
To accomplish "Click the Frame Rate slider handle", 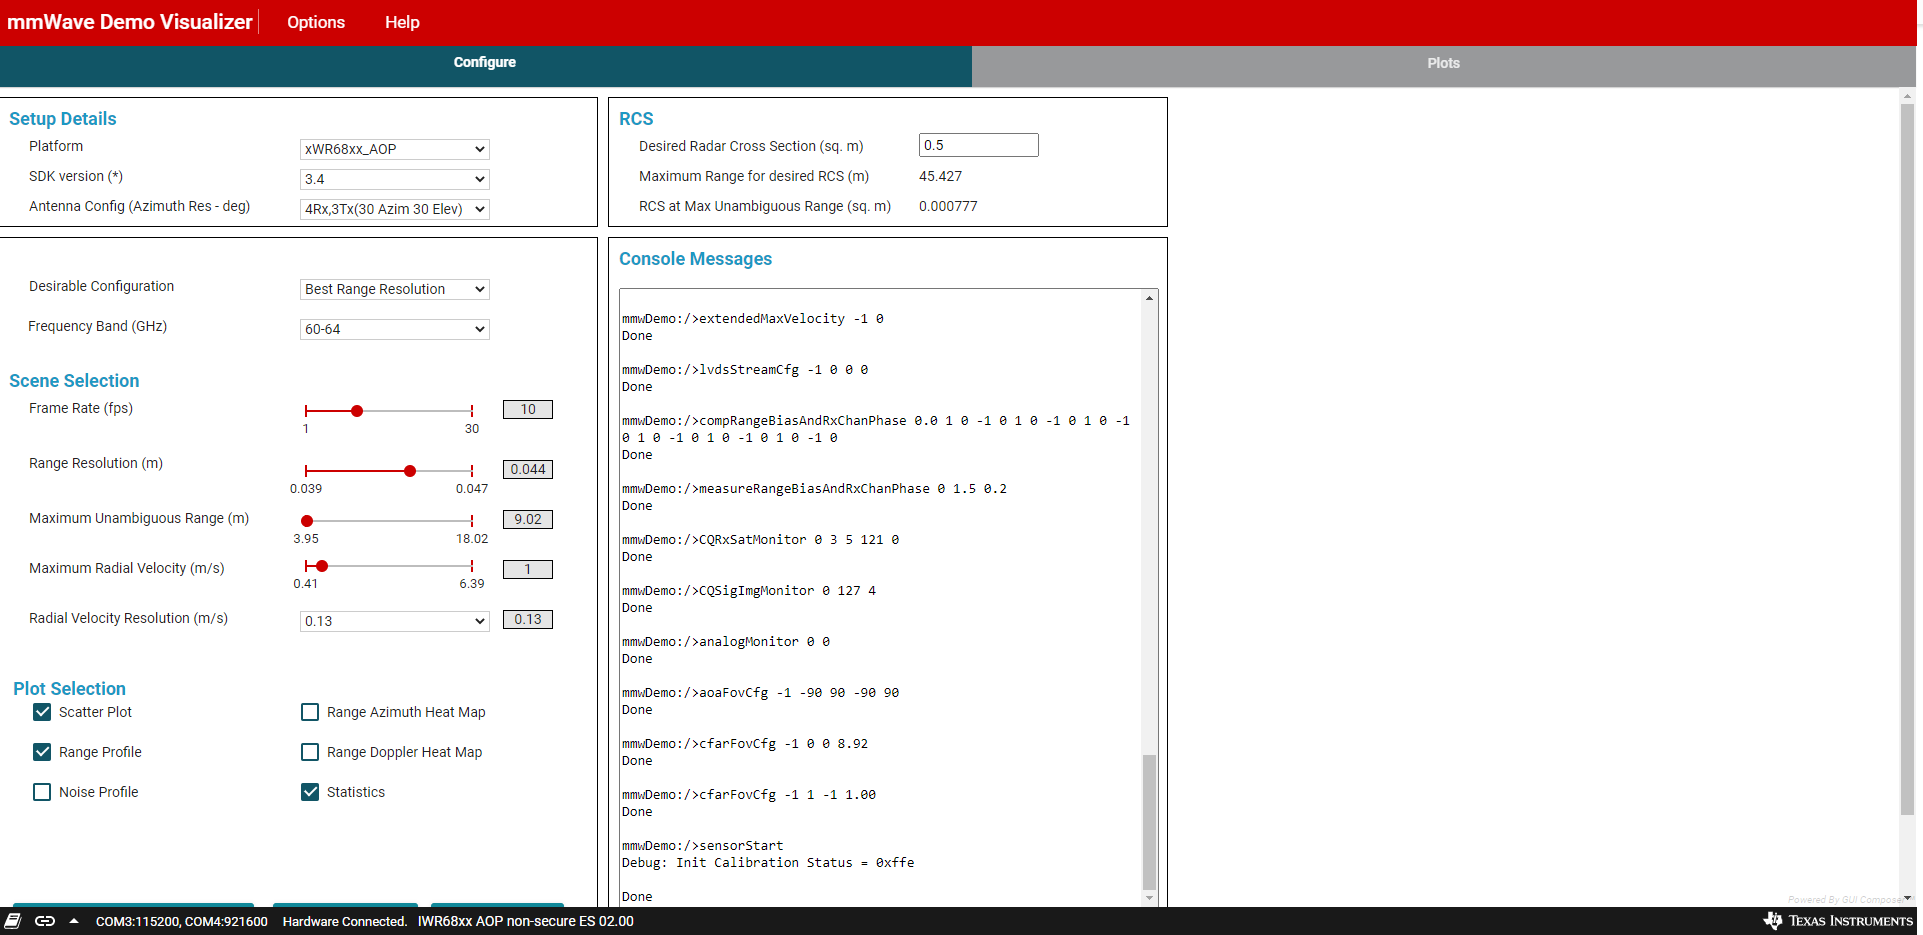I will click(357, 411).
